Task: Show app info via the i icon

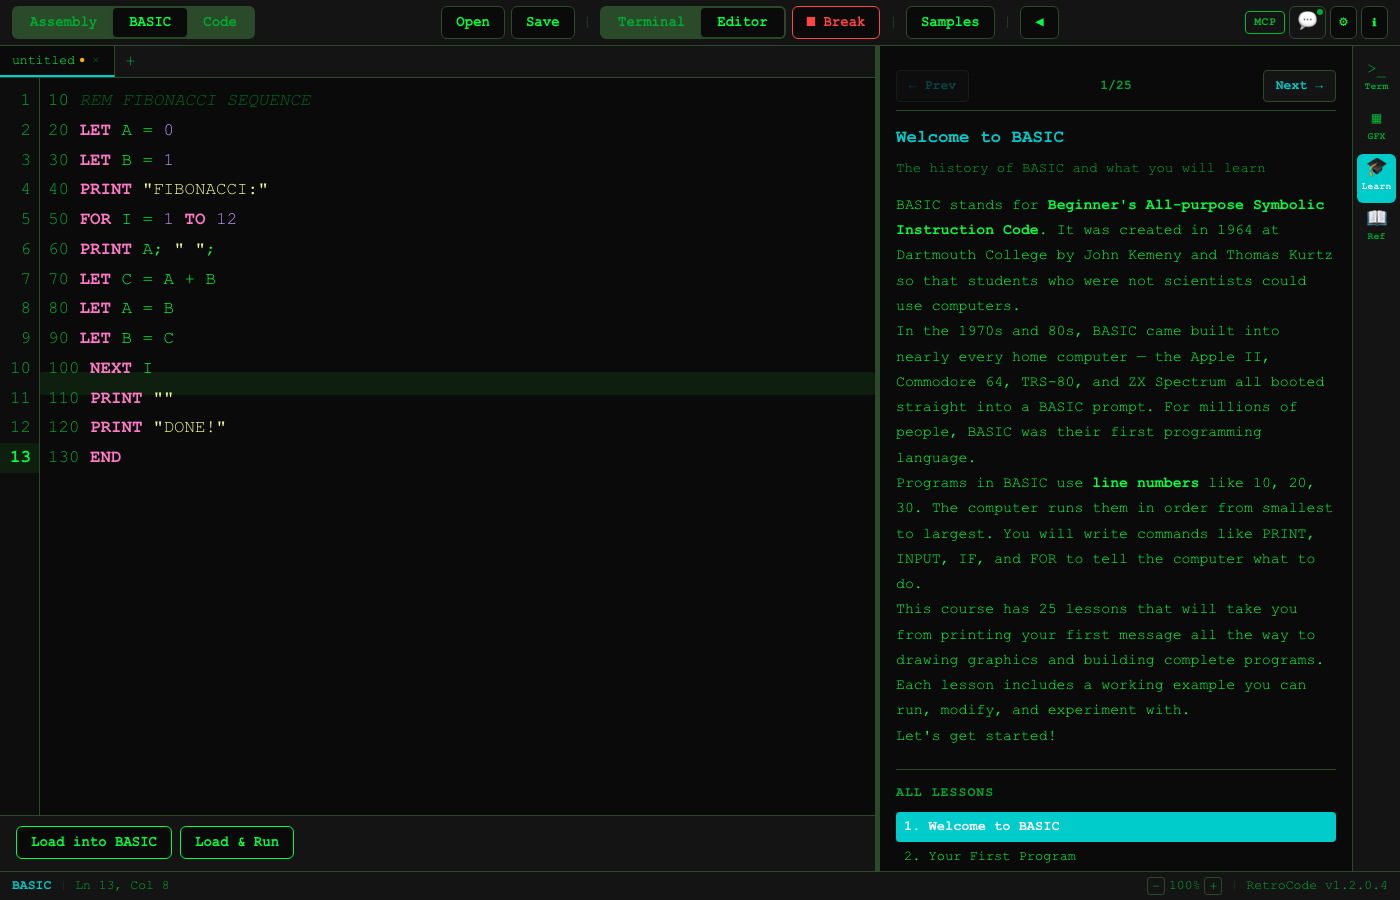Action: point(1375,22)
